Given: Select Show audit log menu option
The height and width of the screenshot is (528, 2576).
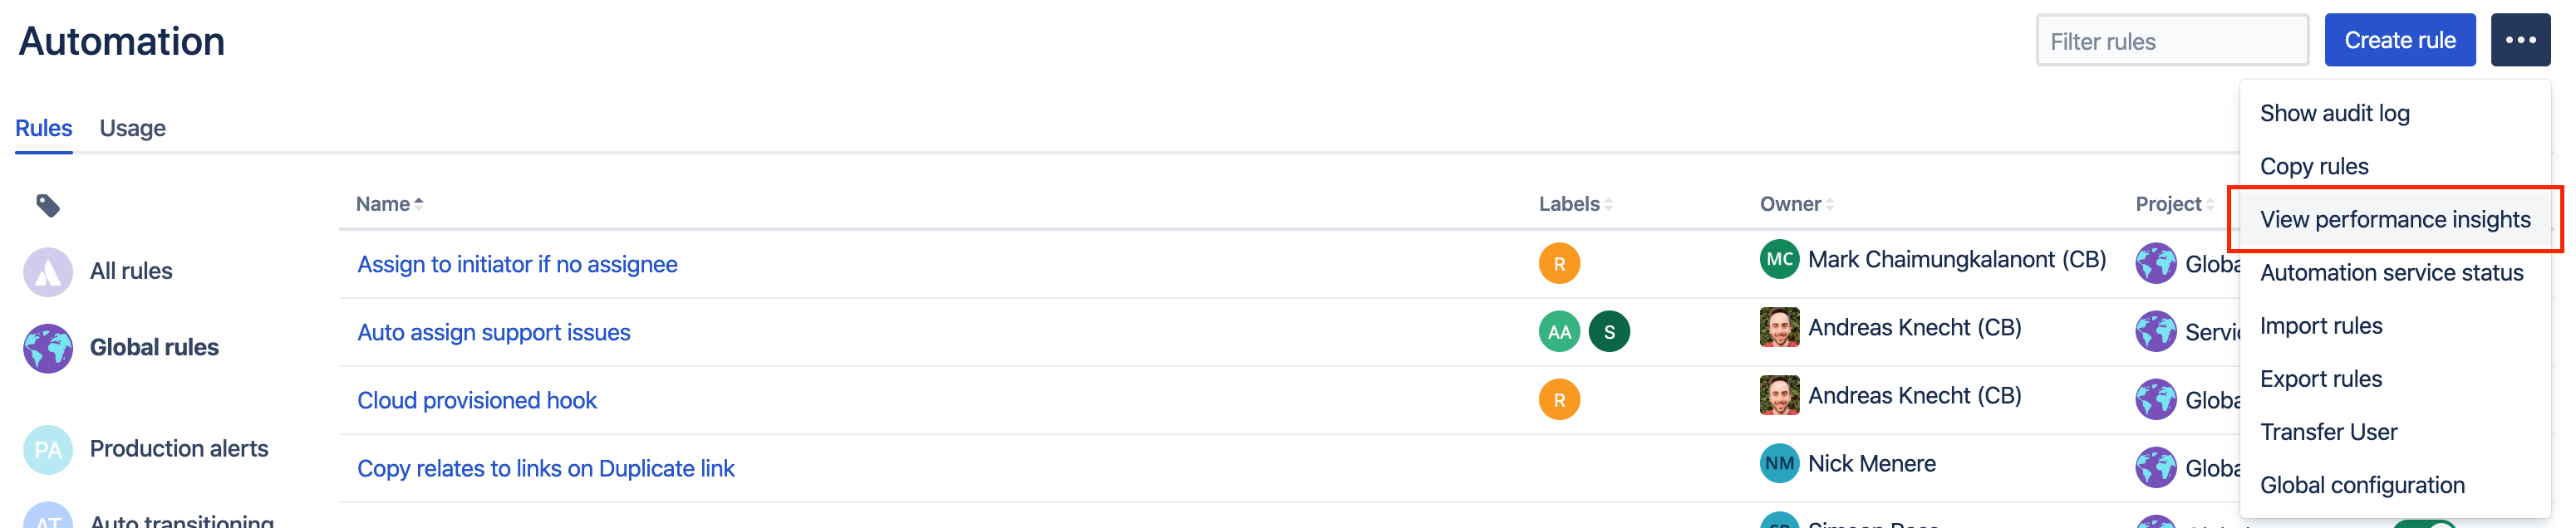Looking at the screenshot, I should click(2334, 114).
